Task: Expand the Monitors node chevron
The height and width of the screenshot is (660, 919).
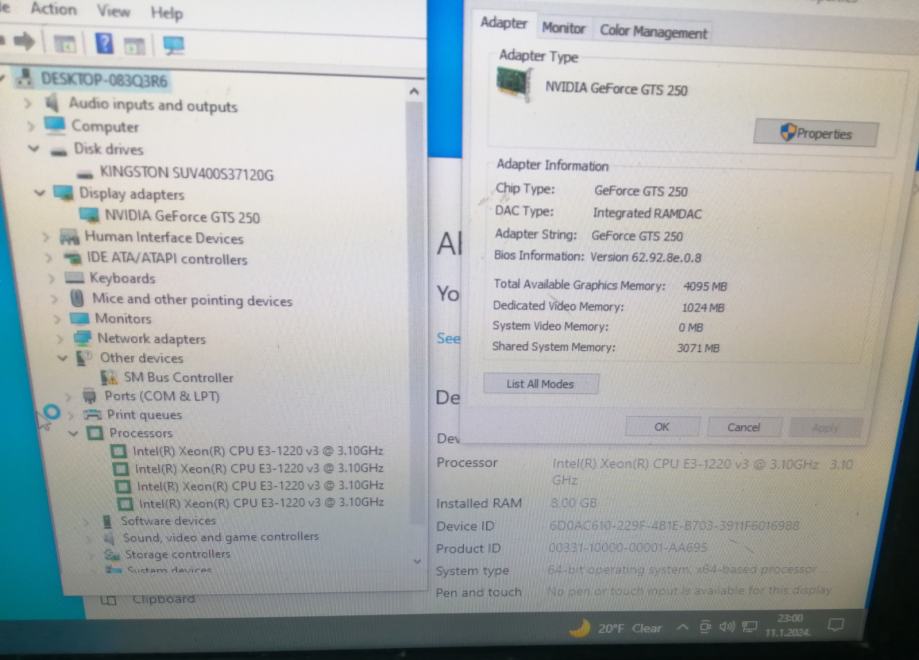Action: [x=57, y=319]
